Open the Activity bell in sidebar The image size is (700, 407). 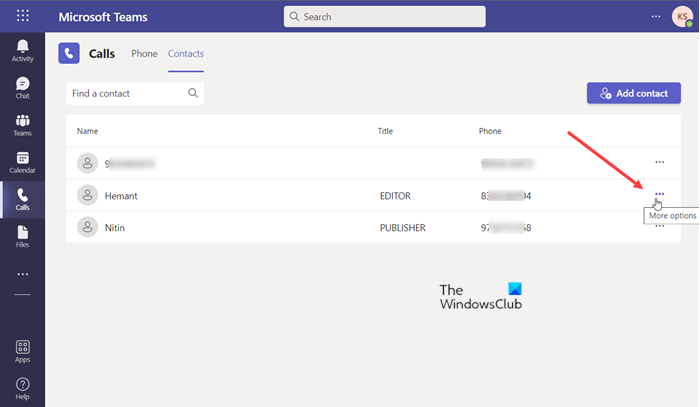pos(22,50)
